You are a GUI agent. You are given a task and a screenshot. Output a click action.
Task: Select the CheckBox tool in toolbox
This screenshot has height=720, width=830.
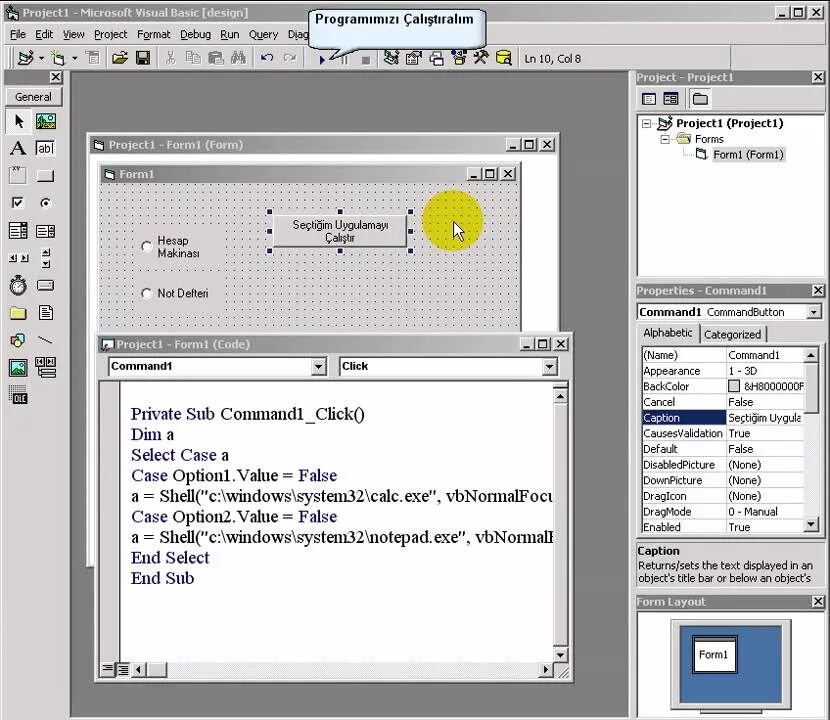[19, 203]
